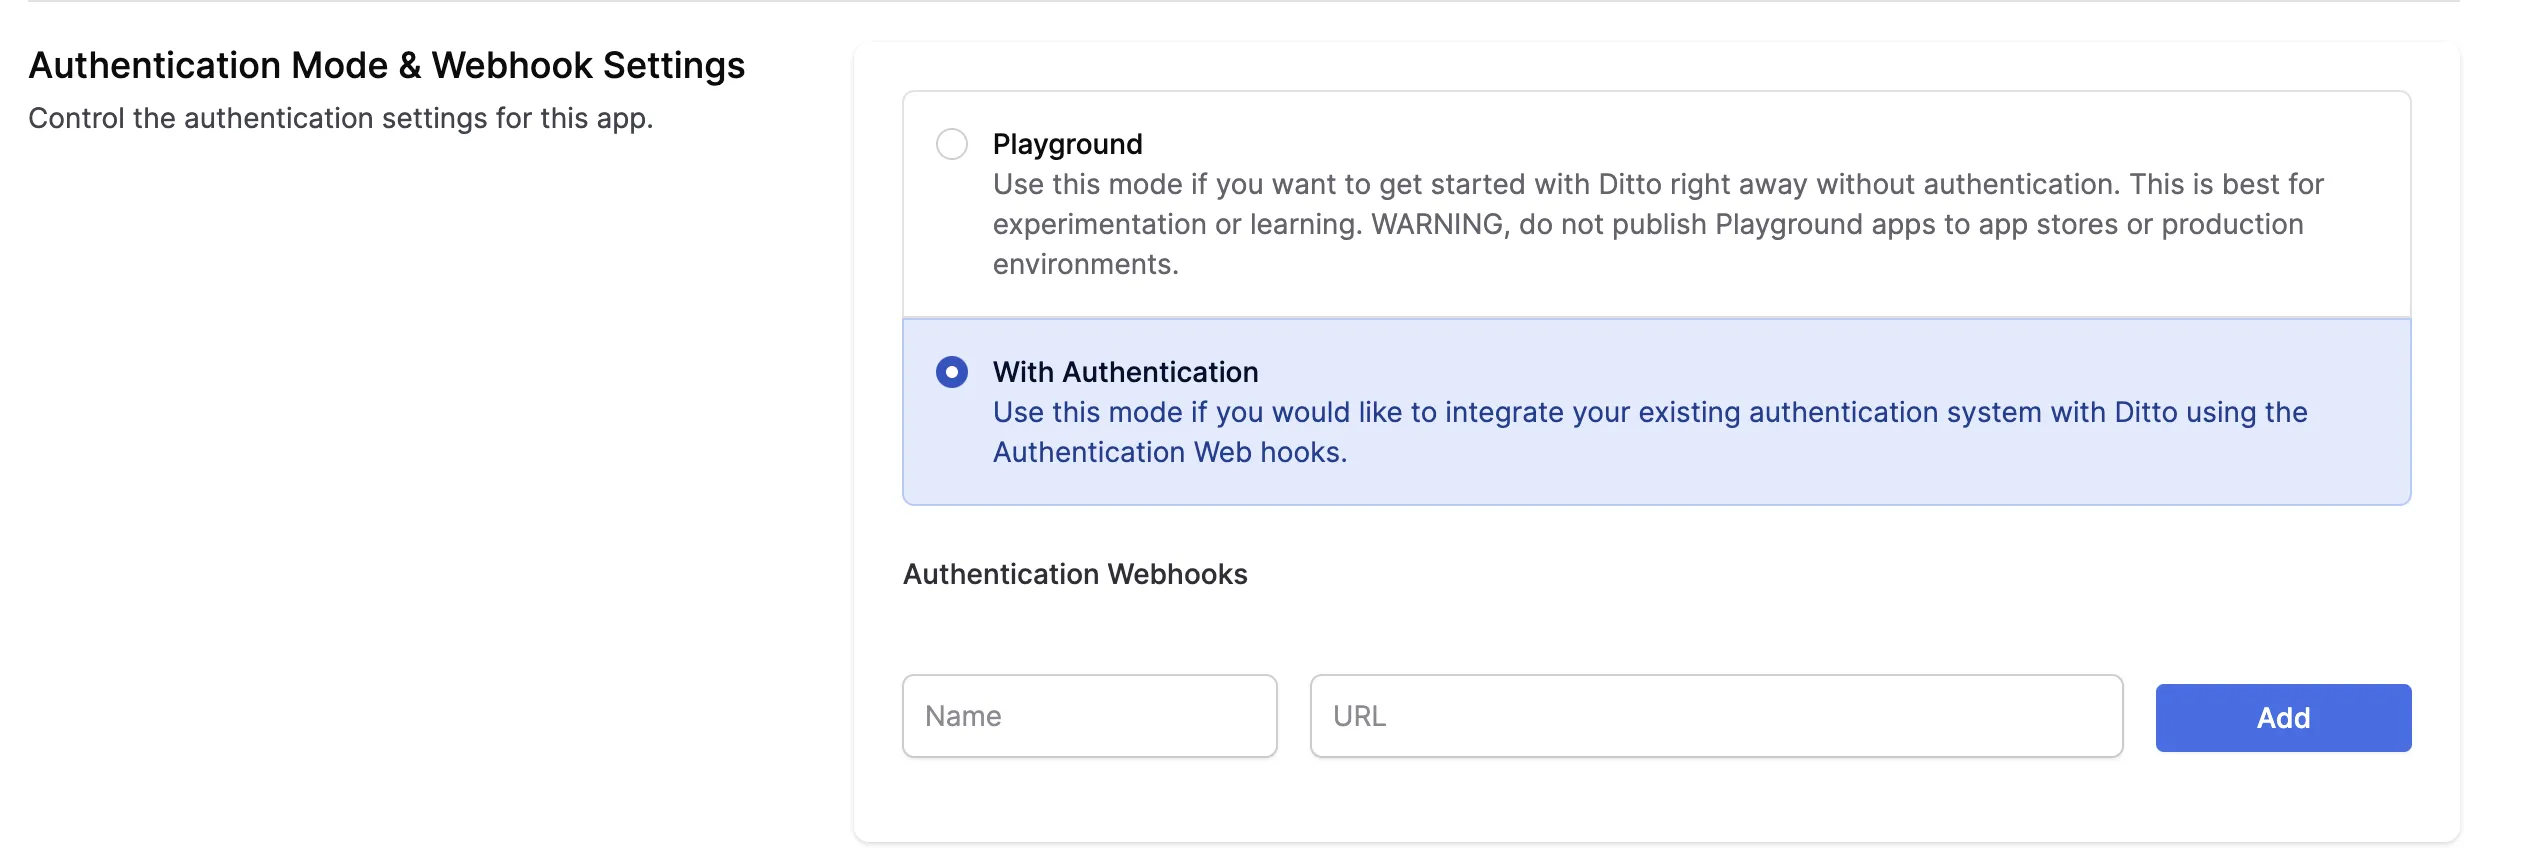Click the "Playground" option title
The image size is (2524, 858).
[x=1067, y=144]
